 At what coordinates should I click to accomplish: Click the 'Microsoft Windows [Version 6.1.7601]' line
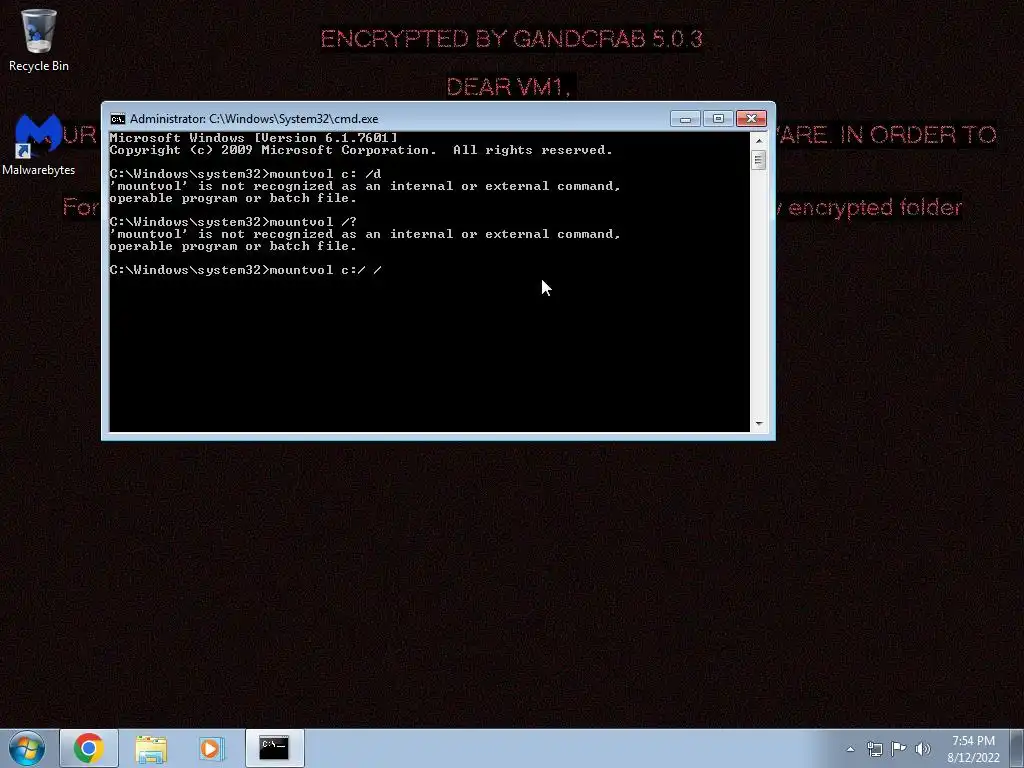[x=253, y=138]
